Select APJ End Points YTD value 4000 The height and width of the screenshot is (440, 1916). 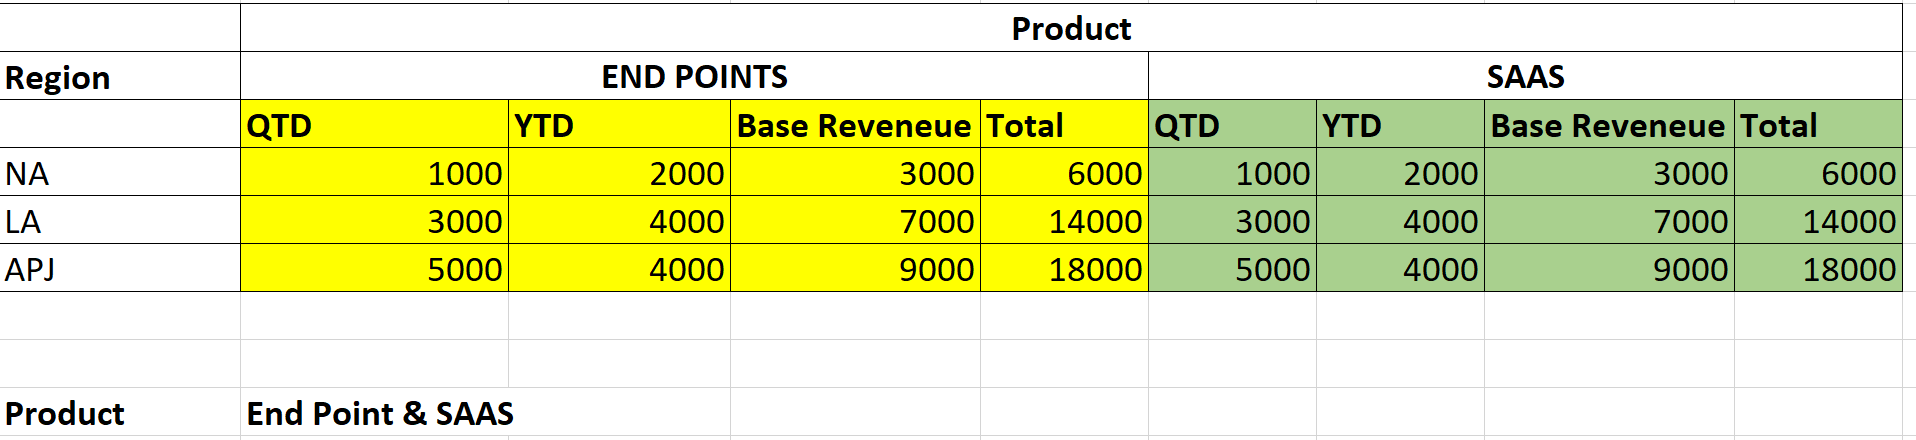[619, 268]
